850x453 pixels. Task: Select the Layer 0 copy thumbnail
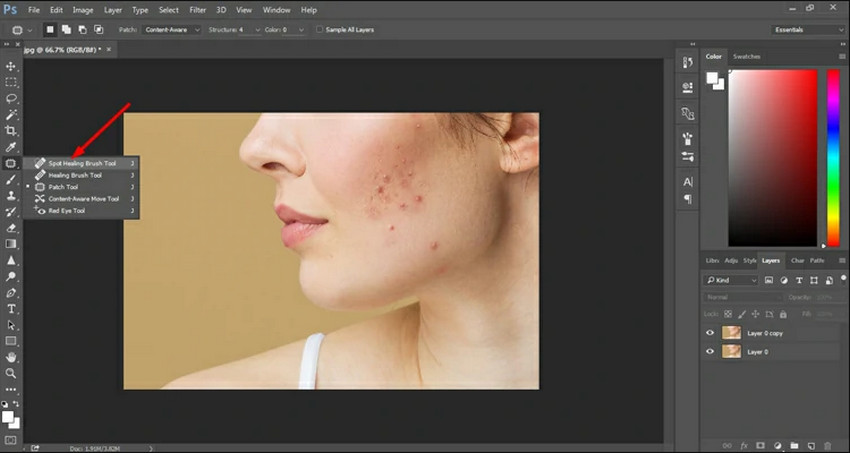click(731, 333)
